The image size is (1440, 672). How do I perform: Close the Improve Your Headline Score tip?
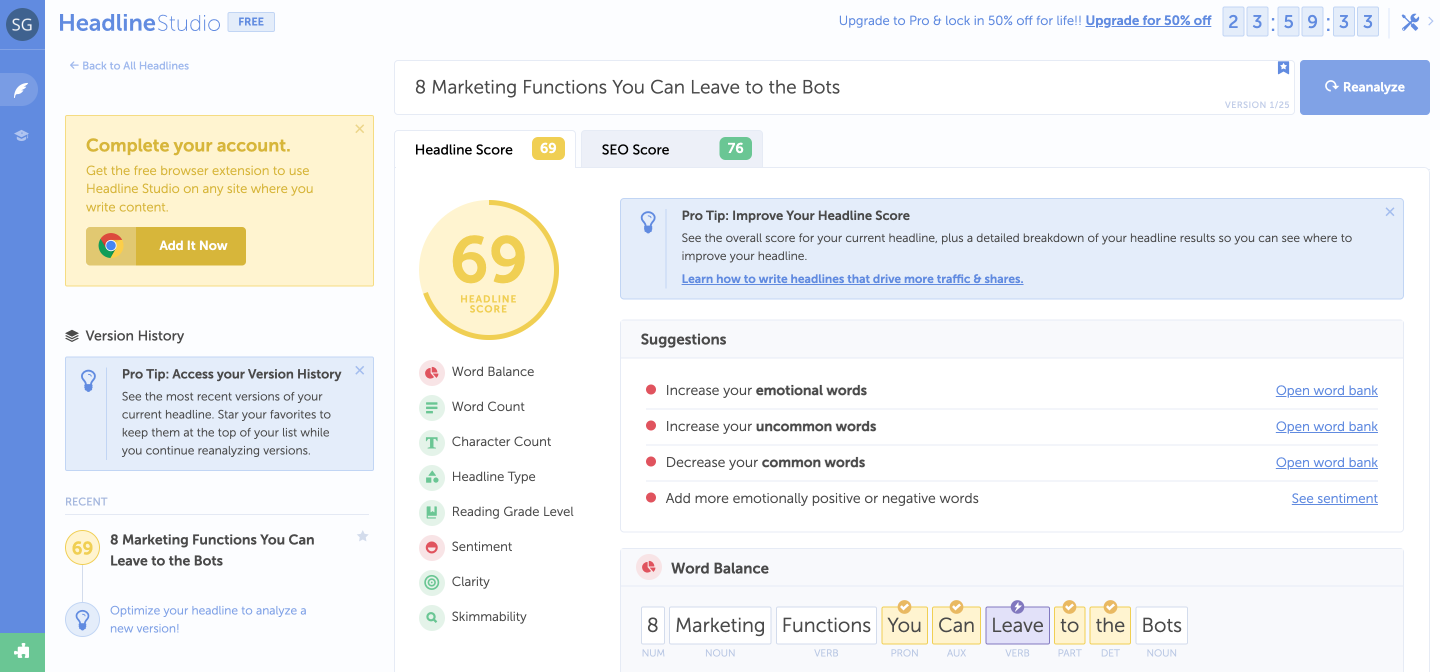pyautogui.click(x=1390, y=212)
